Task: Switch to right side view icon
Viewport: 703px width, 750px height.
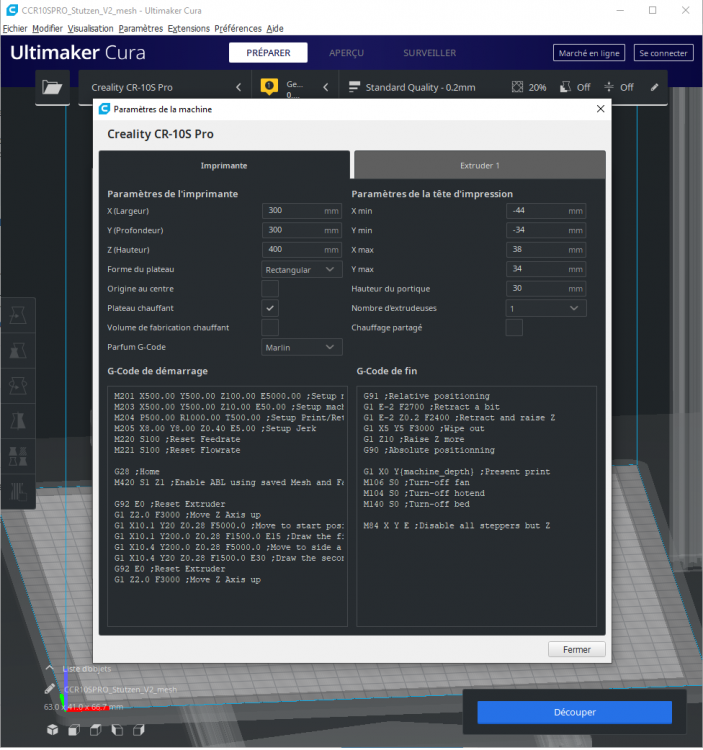Action: [x=139, y=729]
